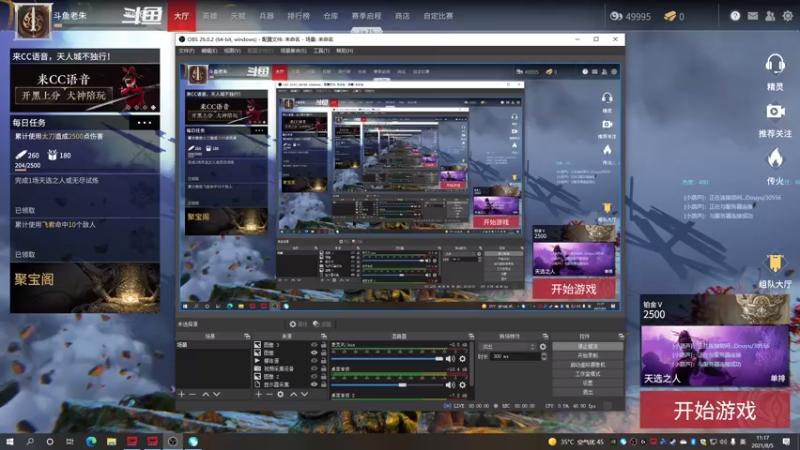Open the game settings gear in top-right corner
The image size is (800, 450).
pos(788,16)
